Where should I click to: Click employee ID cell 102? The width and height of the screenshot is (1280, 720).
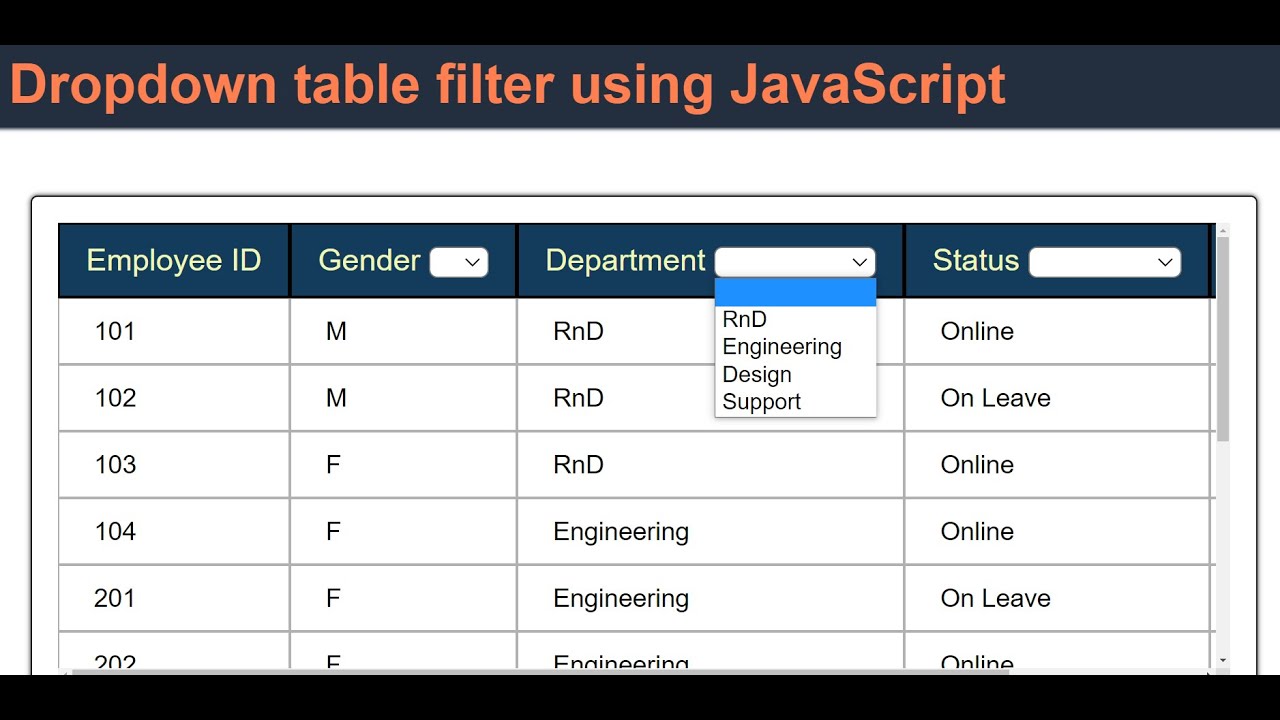(x=174, y=398)
